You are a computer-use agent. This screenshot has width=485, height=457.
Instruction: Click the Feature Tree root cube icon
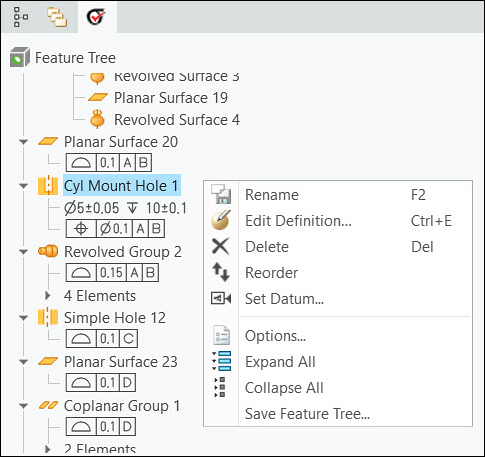click(x=19, y=57)
